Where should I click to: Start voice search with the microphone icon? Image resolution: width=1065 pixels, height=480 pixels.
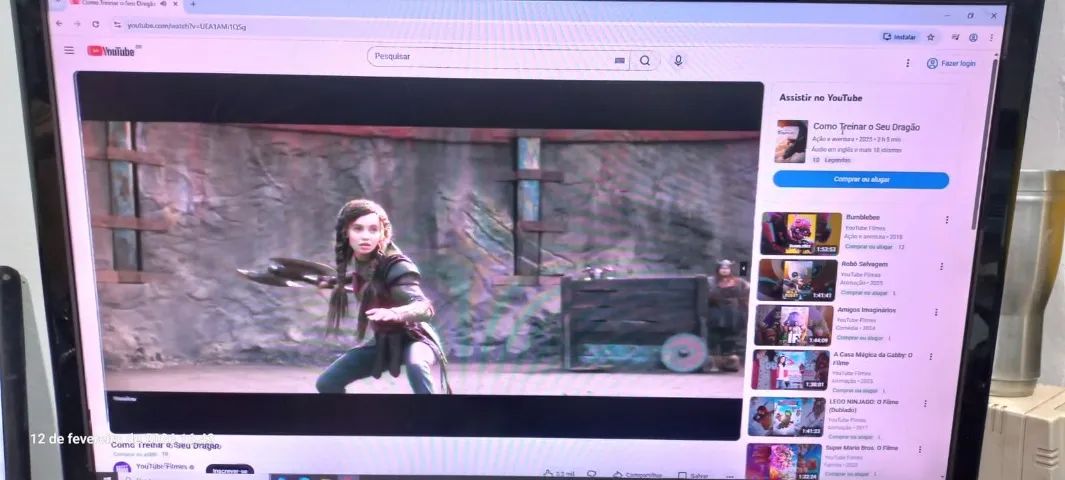point(678,60)
